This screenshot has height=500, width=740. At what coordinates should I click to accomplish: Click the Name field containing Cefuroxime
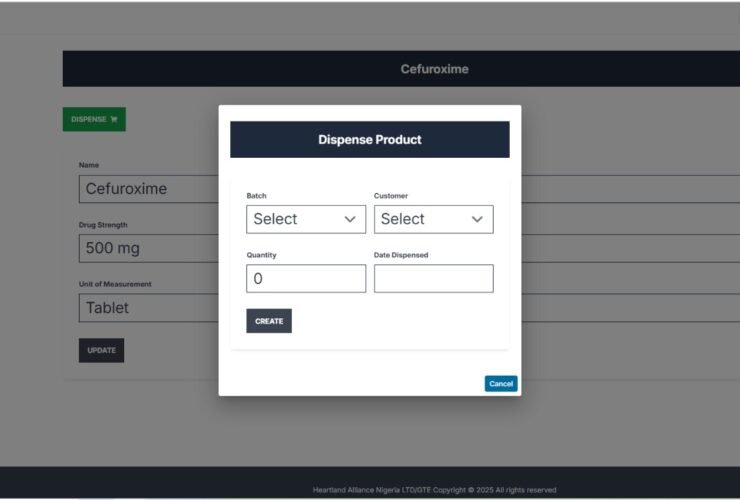pos(148,189)
